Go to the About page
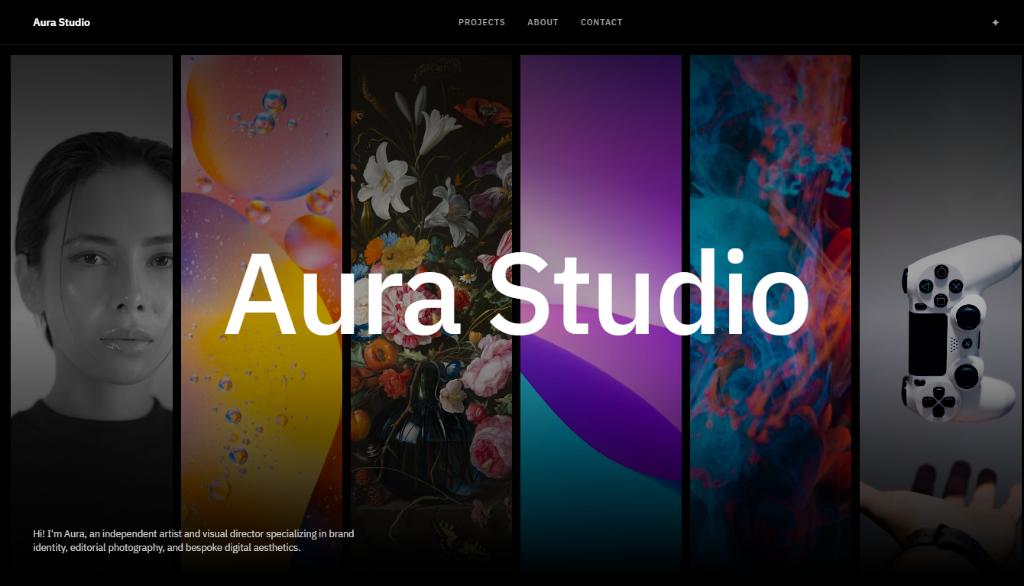The height and width of the screenshot is (586, 1024). 543,22
